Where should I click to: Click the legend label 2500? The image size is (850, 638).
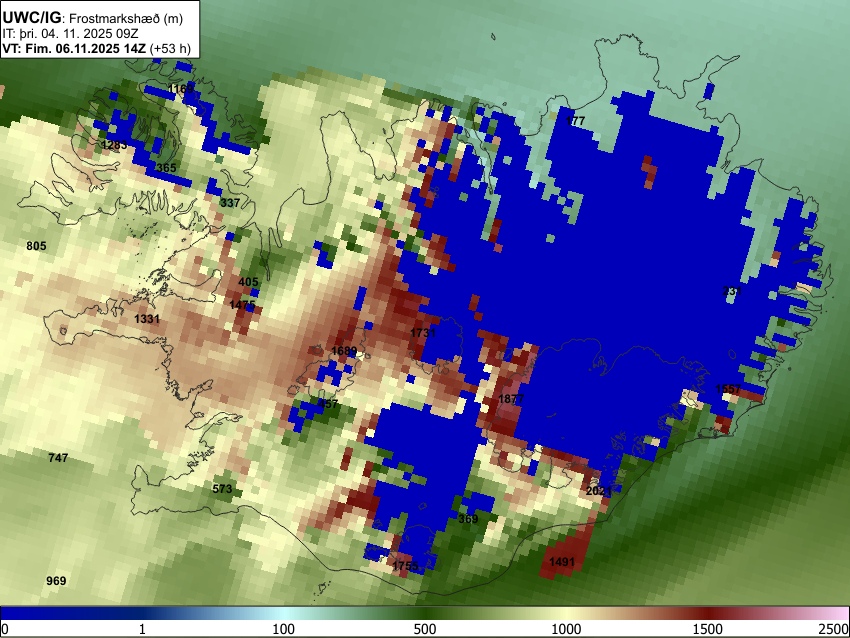834,629
